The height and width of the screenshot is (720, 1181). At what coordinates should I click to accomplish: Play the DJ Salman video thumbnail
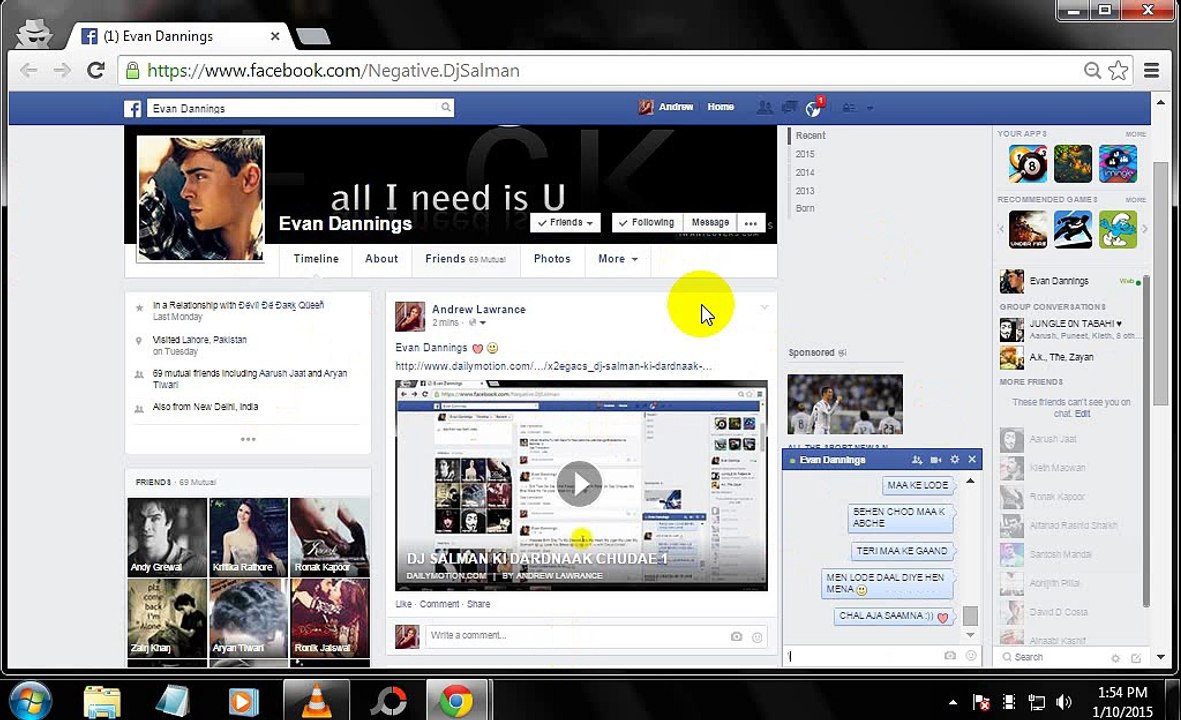click(x=579, y=484)
